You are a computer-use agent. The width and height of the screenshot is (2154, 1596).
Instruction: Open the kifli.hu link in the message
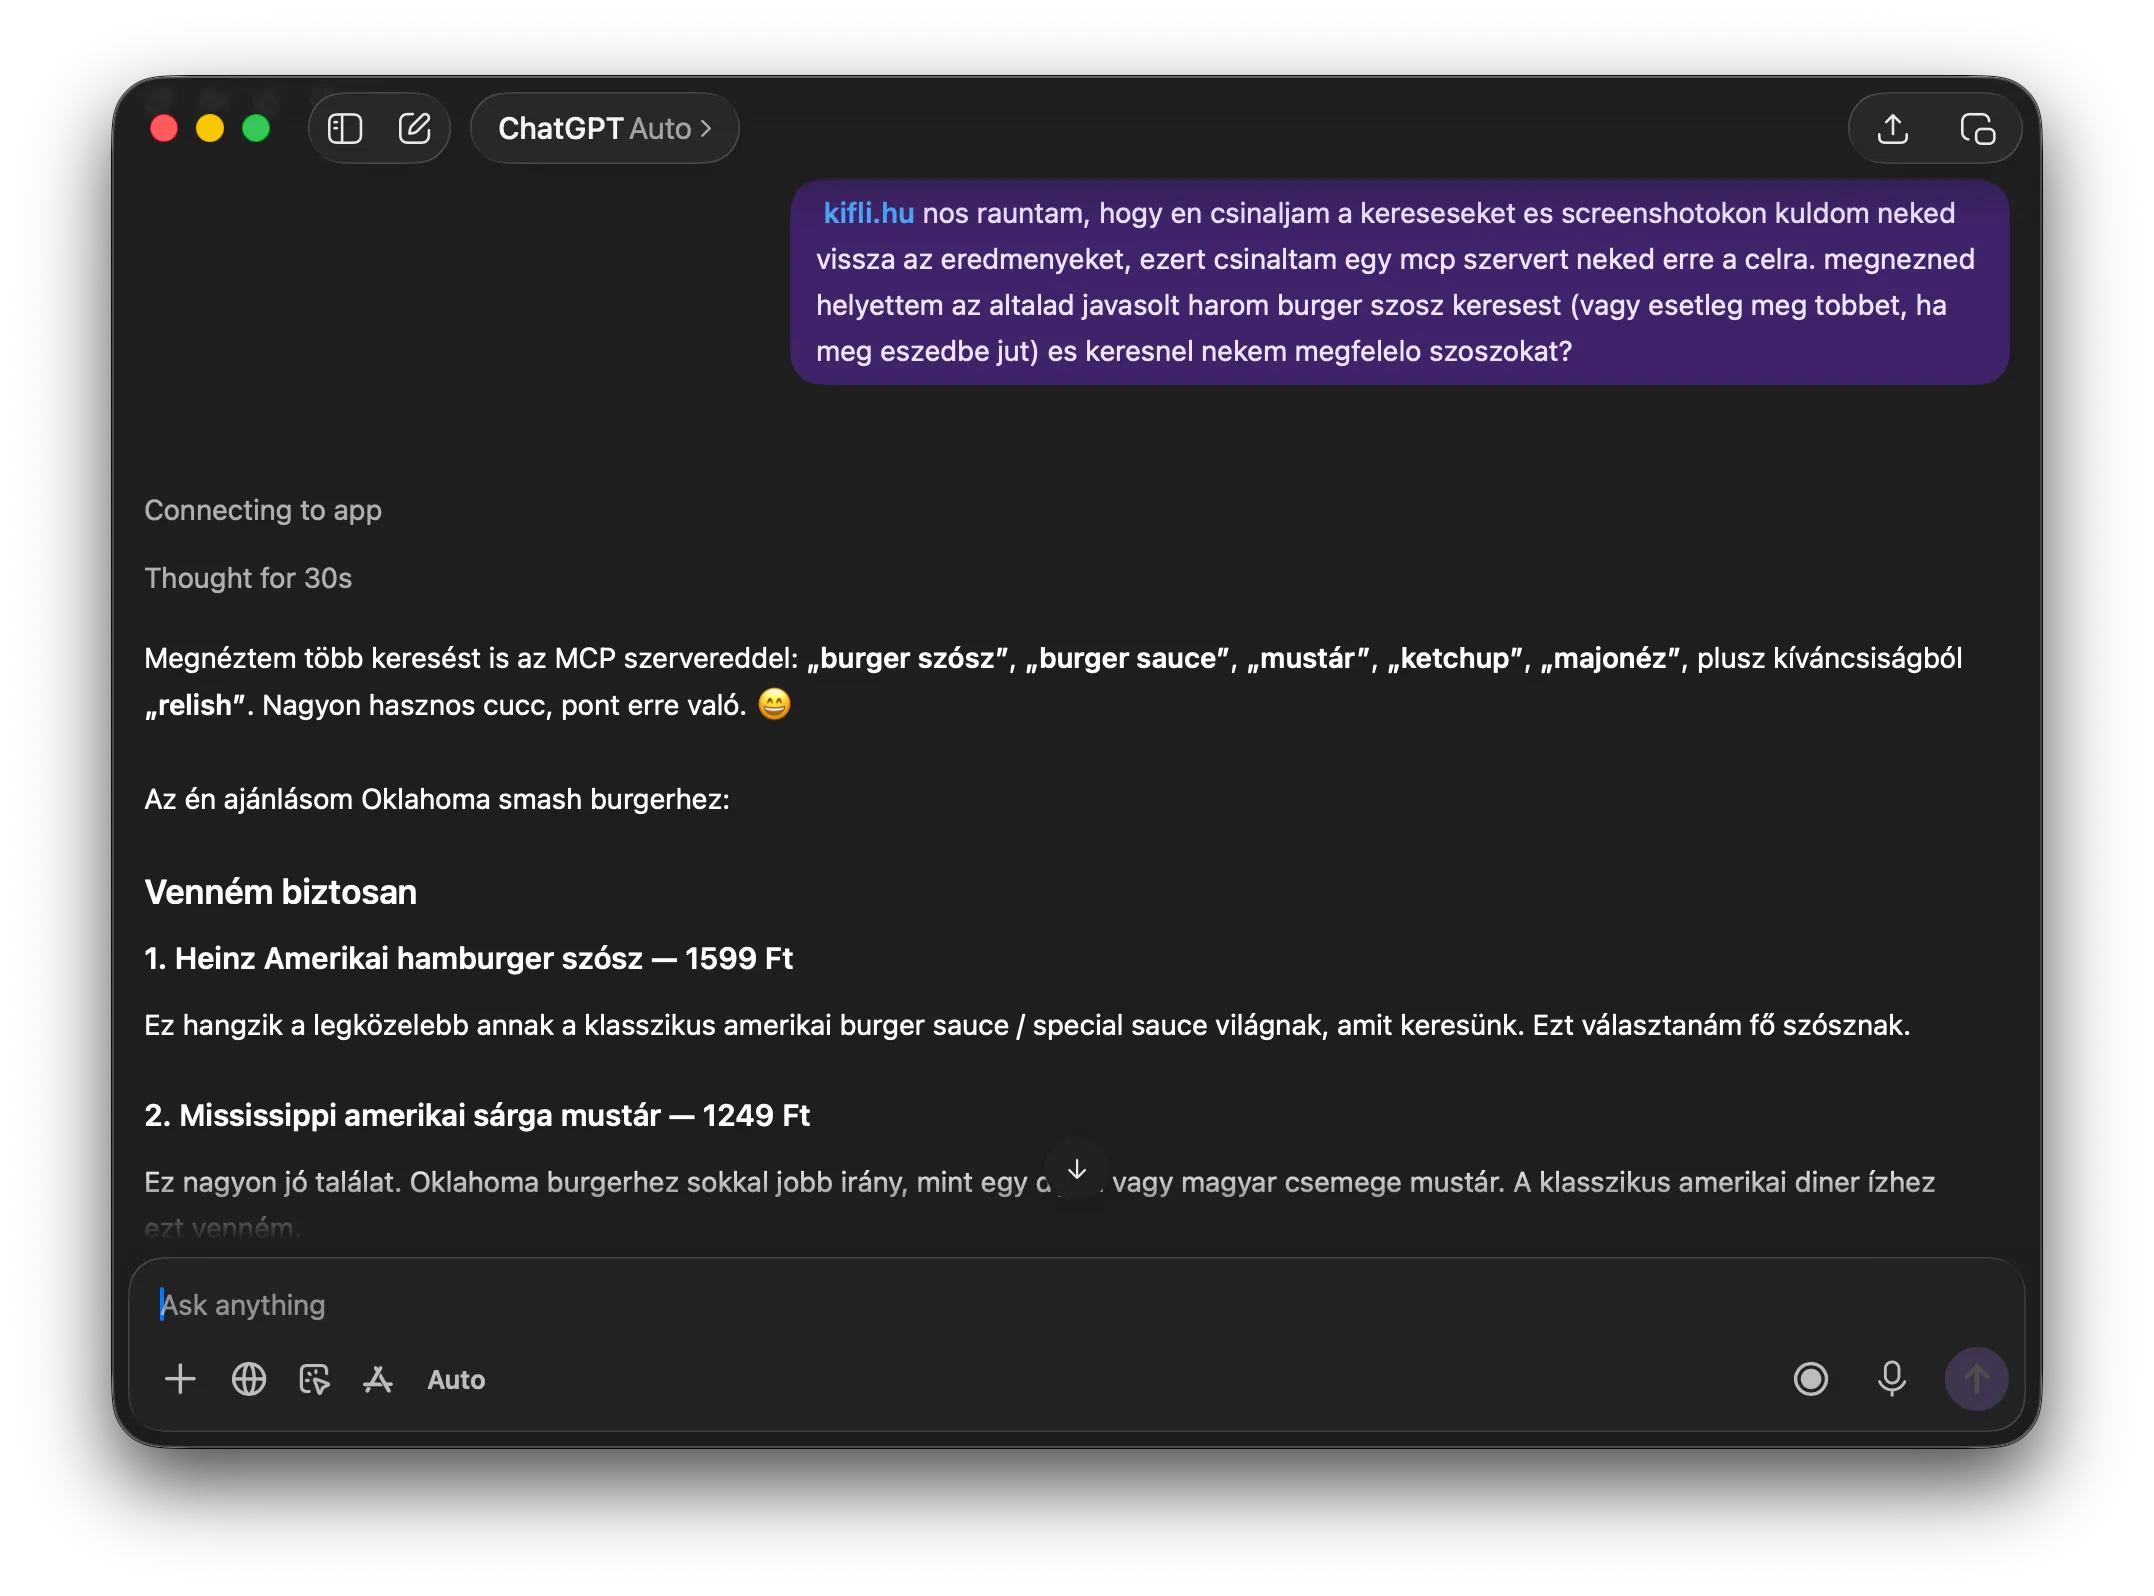click(868, 213)
